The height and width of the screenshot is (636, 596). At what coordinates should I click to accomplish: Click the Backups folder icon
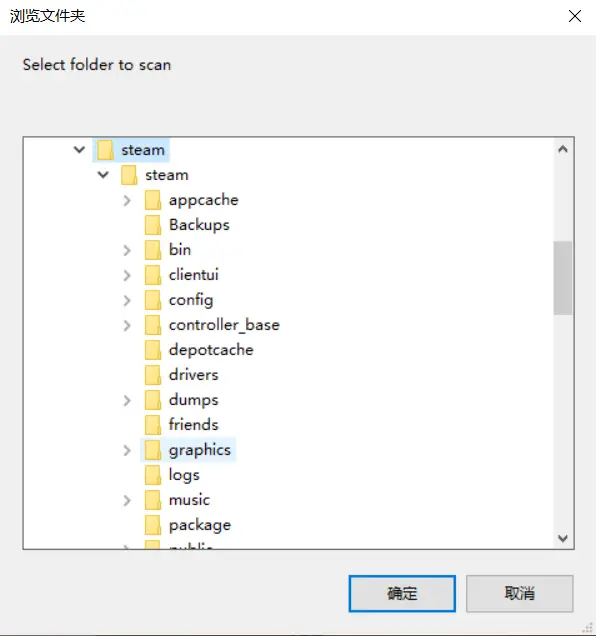point(153,225)
